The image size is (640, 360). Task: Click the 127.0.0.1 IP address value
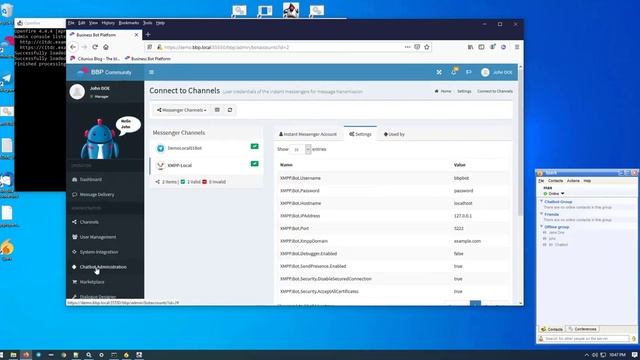[462, 216]
